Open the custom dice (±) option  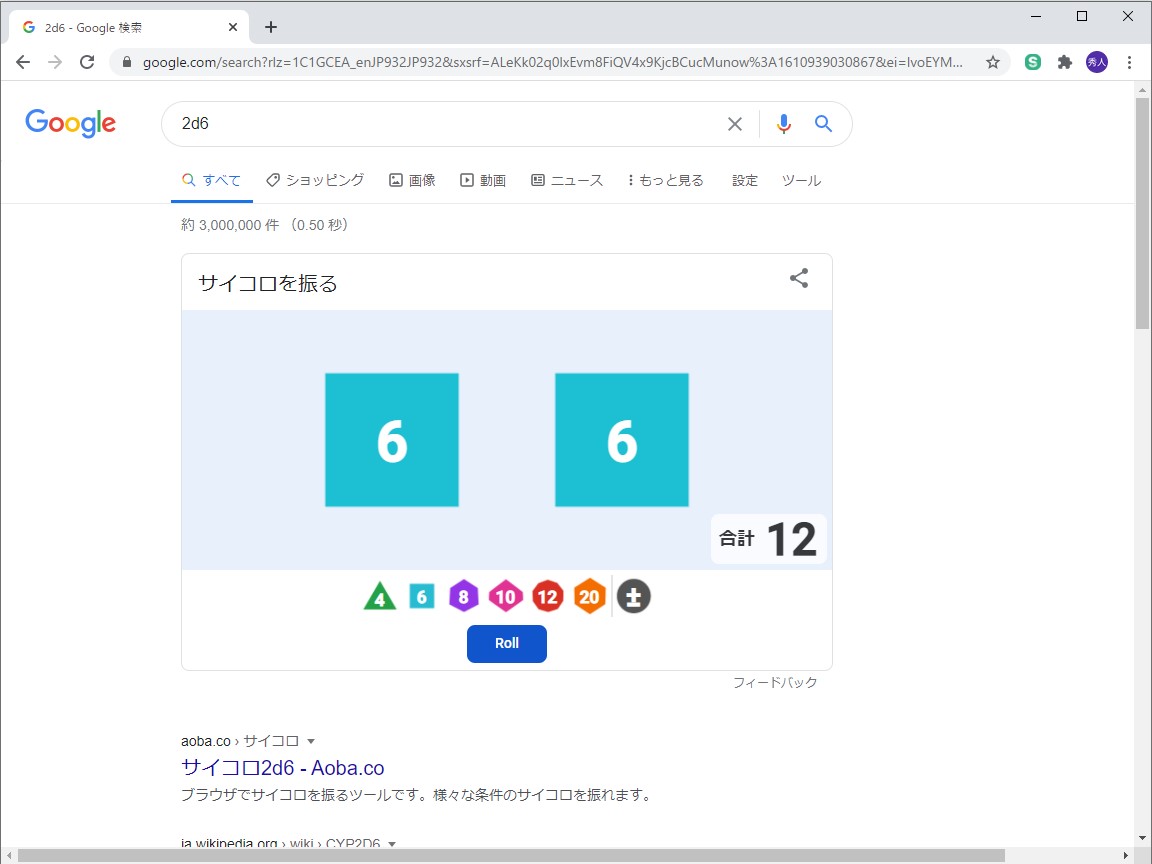pyautogui.click(x=634, y=596)
